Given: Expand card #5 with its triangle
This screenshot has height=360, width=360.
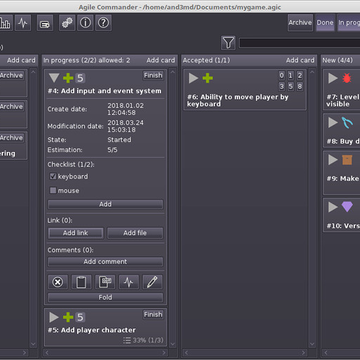Looking at the screenshot, I should 54,317.
